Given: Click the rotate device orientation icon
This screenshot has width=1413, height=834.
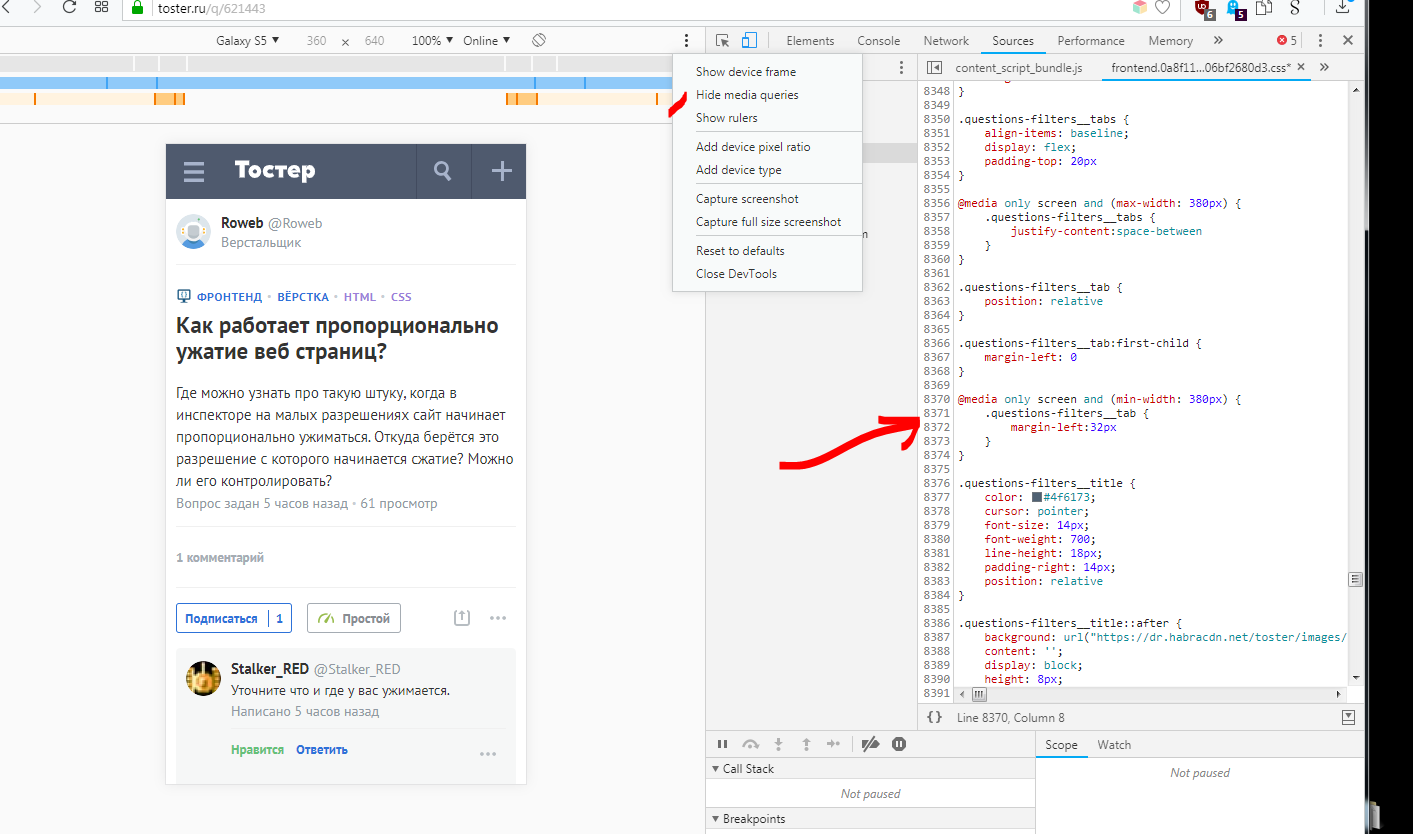Looking at the screenshot, I should [x=538, y=41].
